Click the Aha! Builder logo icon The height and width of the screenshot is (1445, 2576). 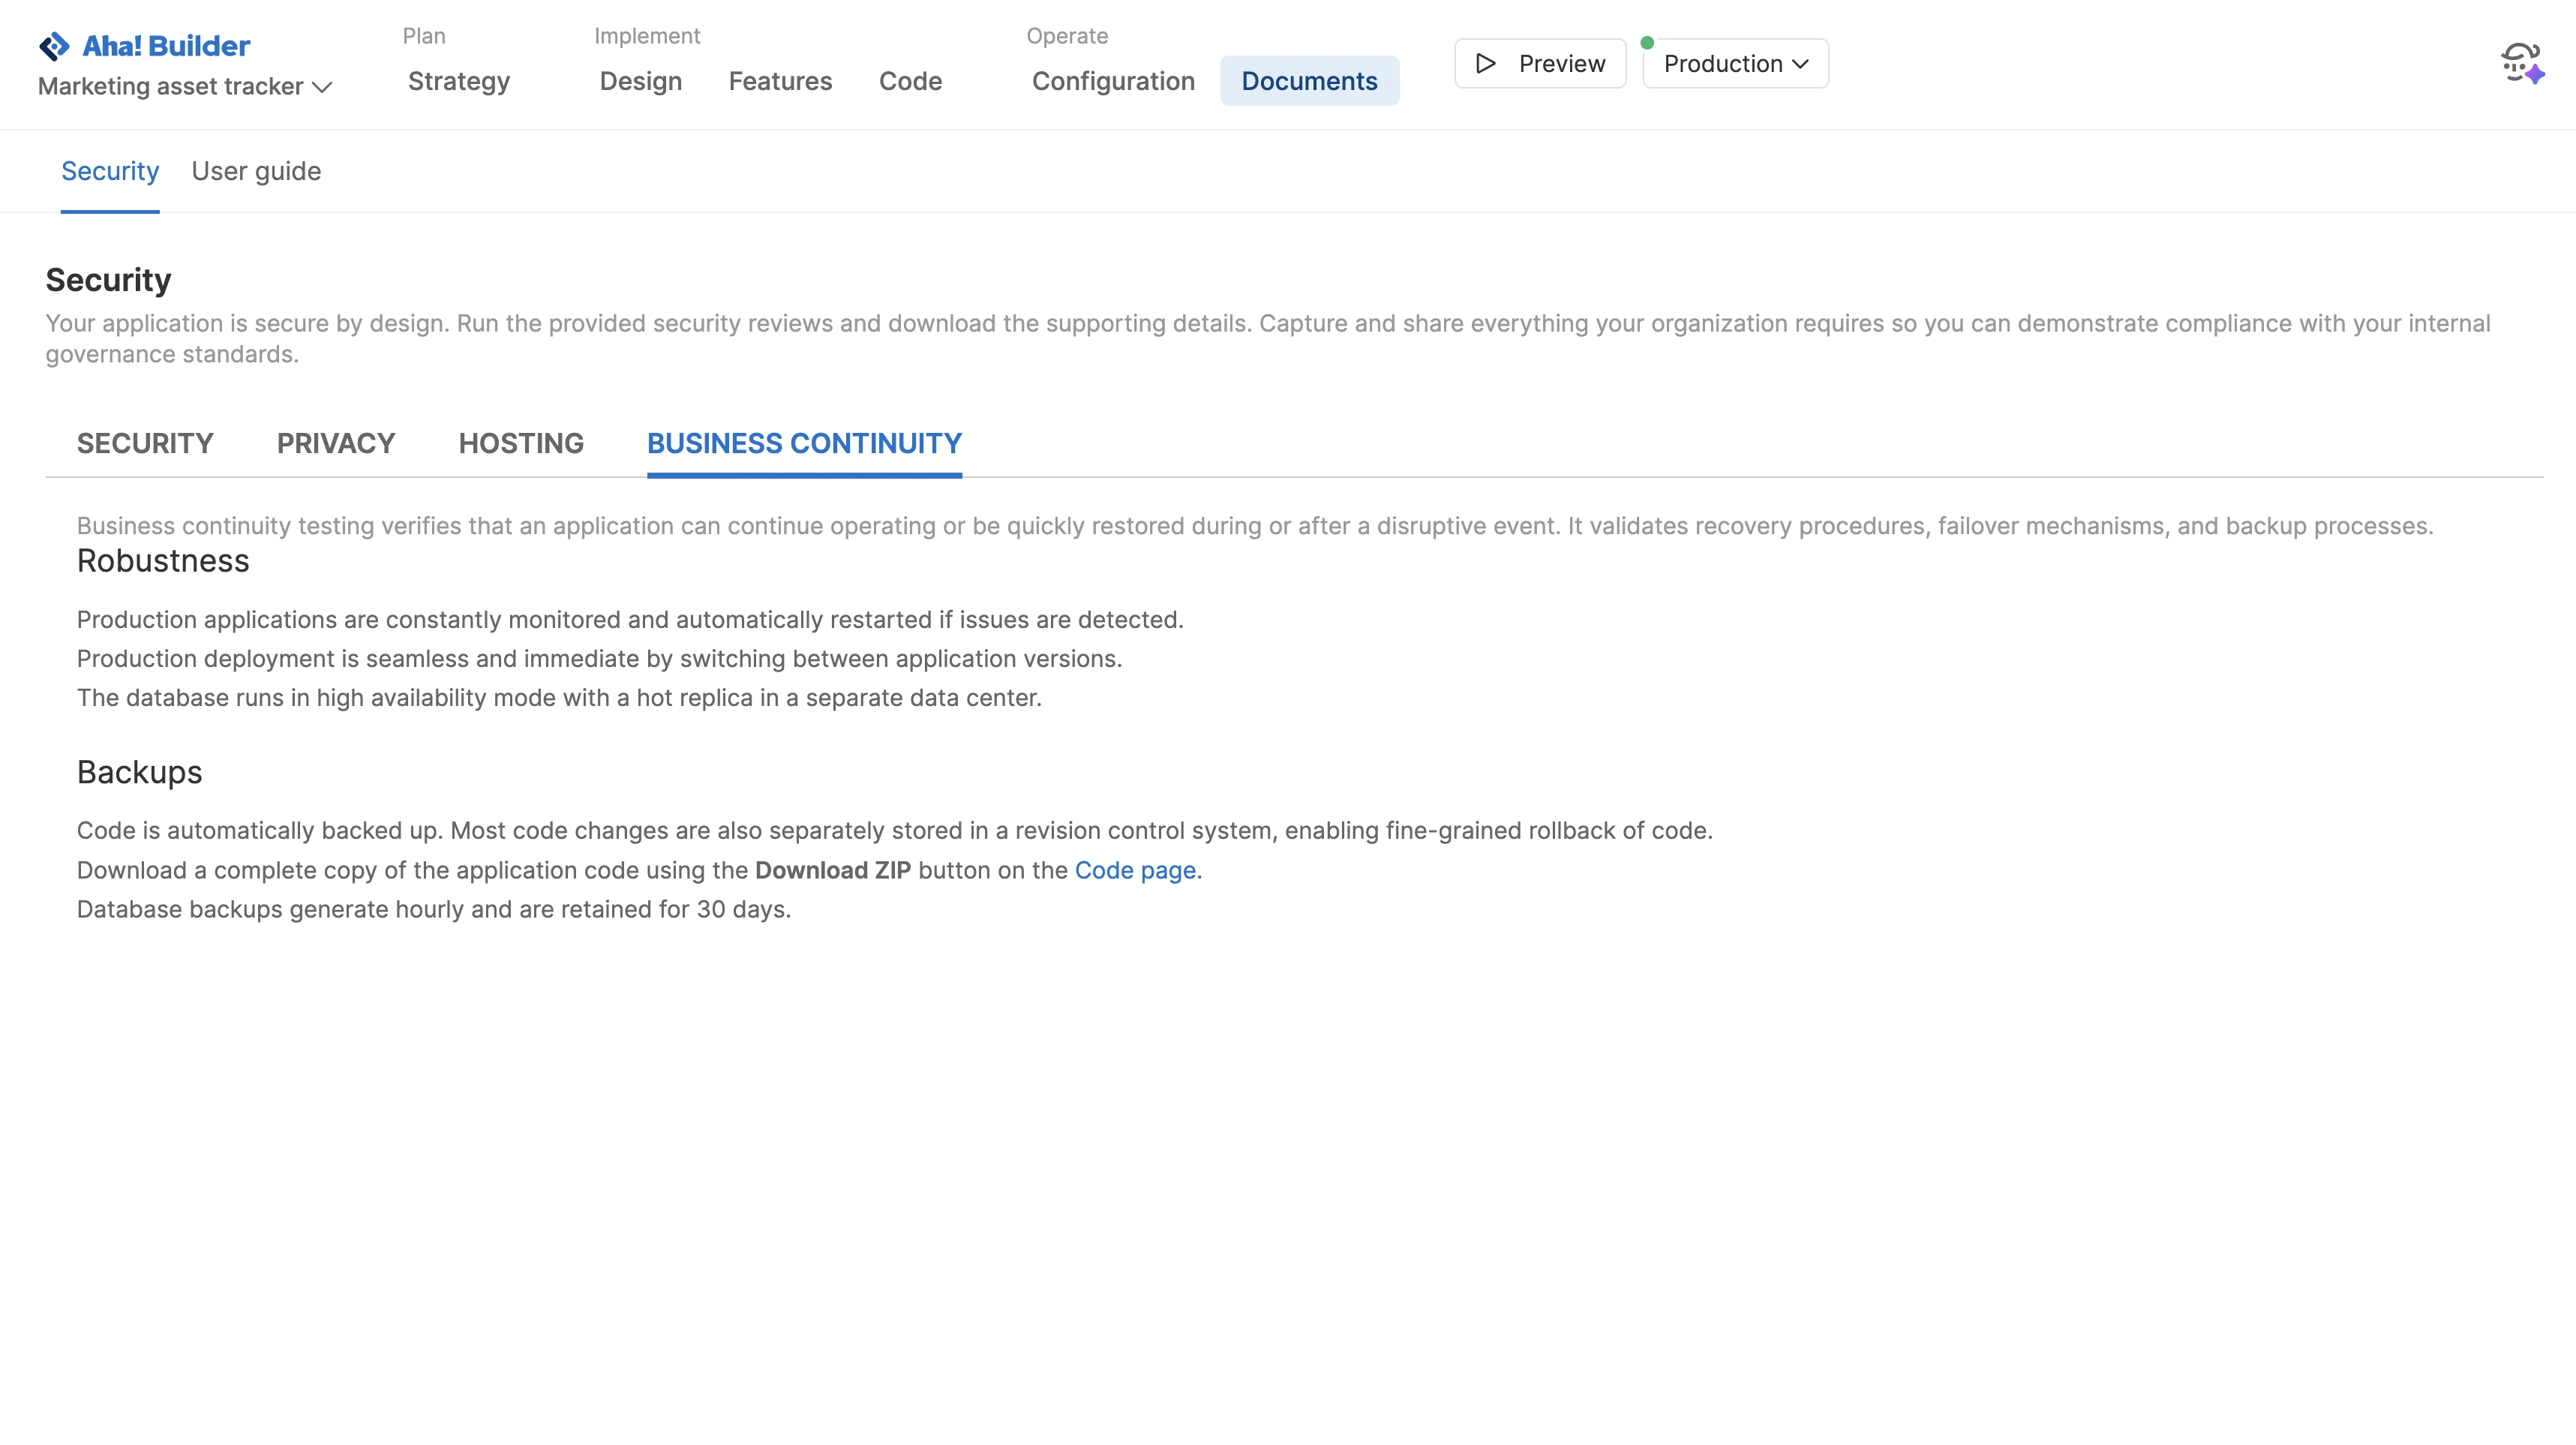[54, 46]
